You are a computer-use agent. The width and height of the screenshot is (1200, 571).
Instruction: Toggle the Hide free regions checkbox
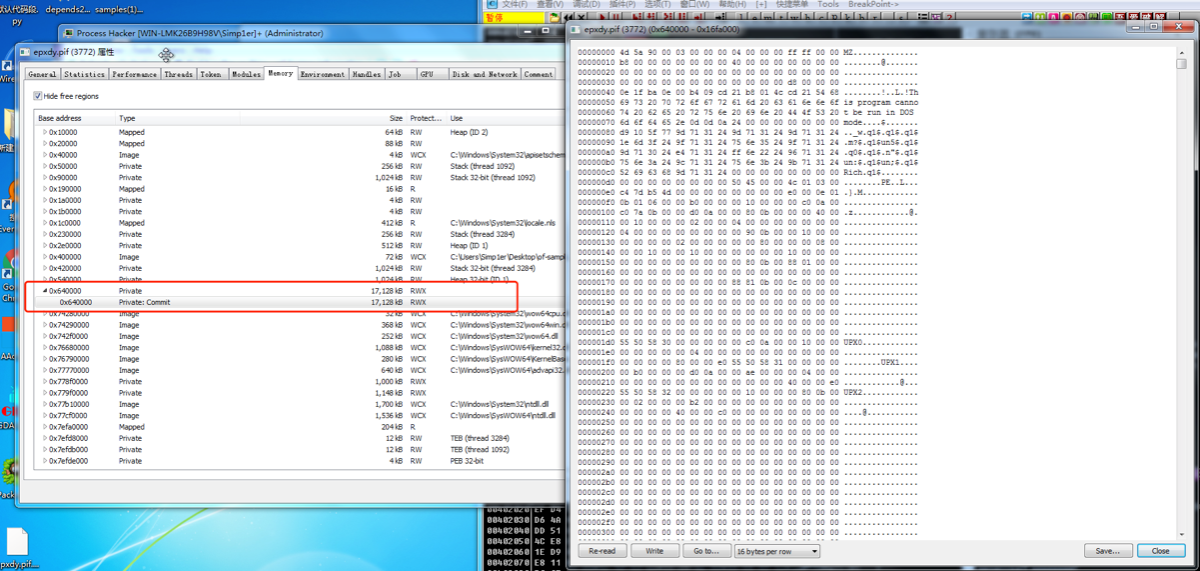[x=38, y=96]
